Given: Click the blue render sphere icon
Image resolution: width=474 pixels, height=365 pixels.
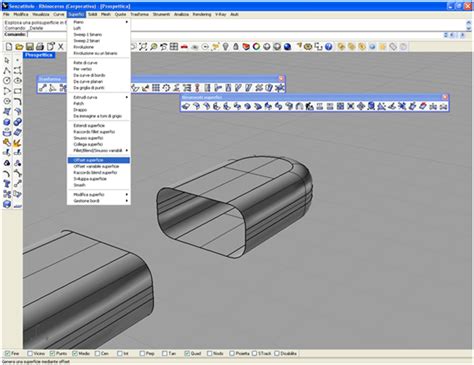Looking at the screenshot, I should tap(287, 47).
